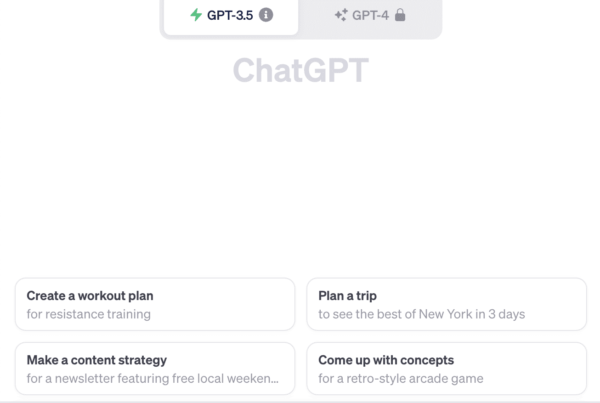Choose the Come up with concepts card
The width and height of the screenshot is (600, 403).
click(x=447, y=369)
